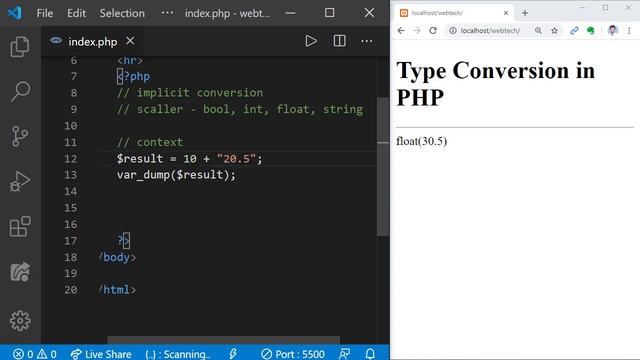Click the Scanning status bar item

[178, 354]
